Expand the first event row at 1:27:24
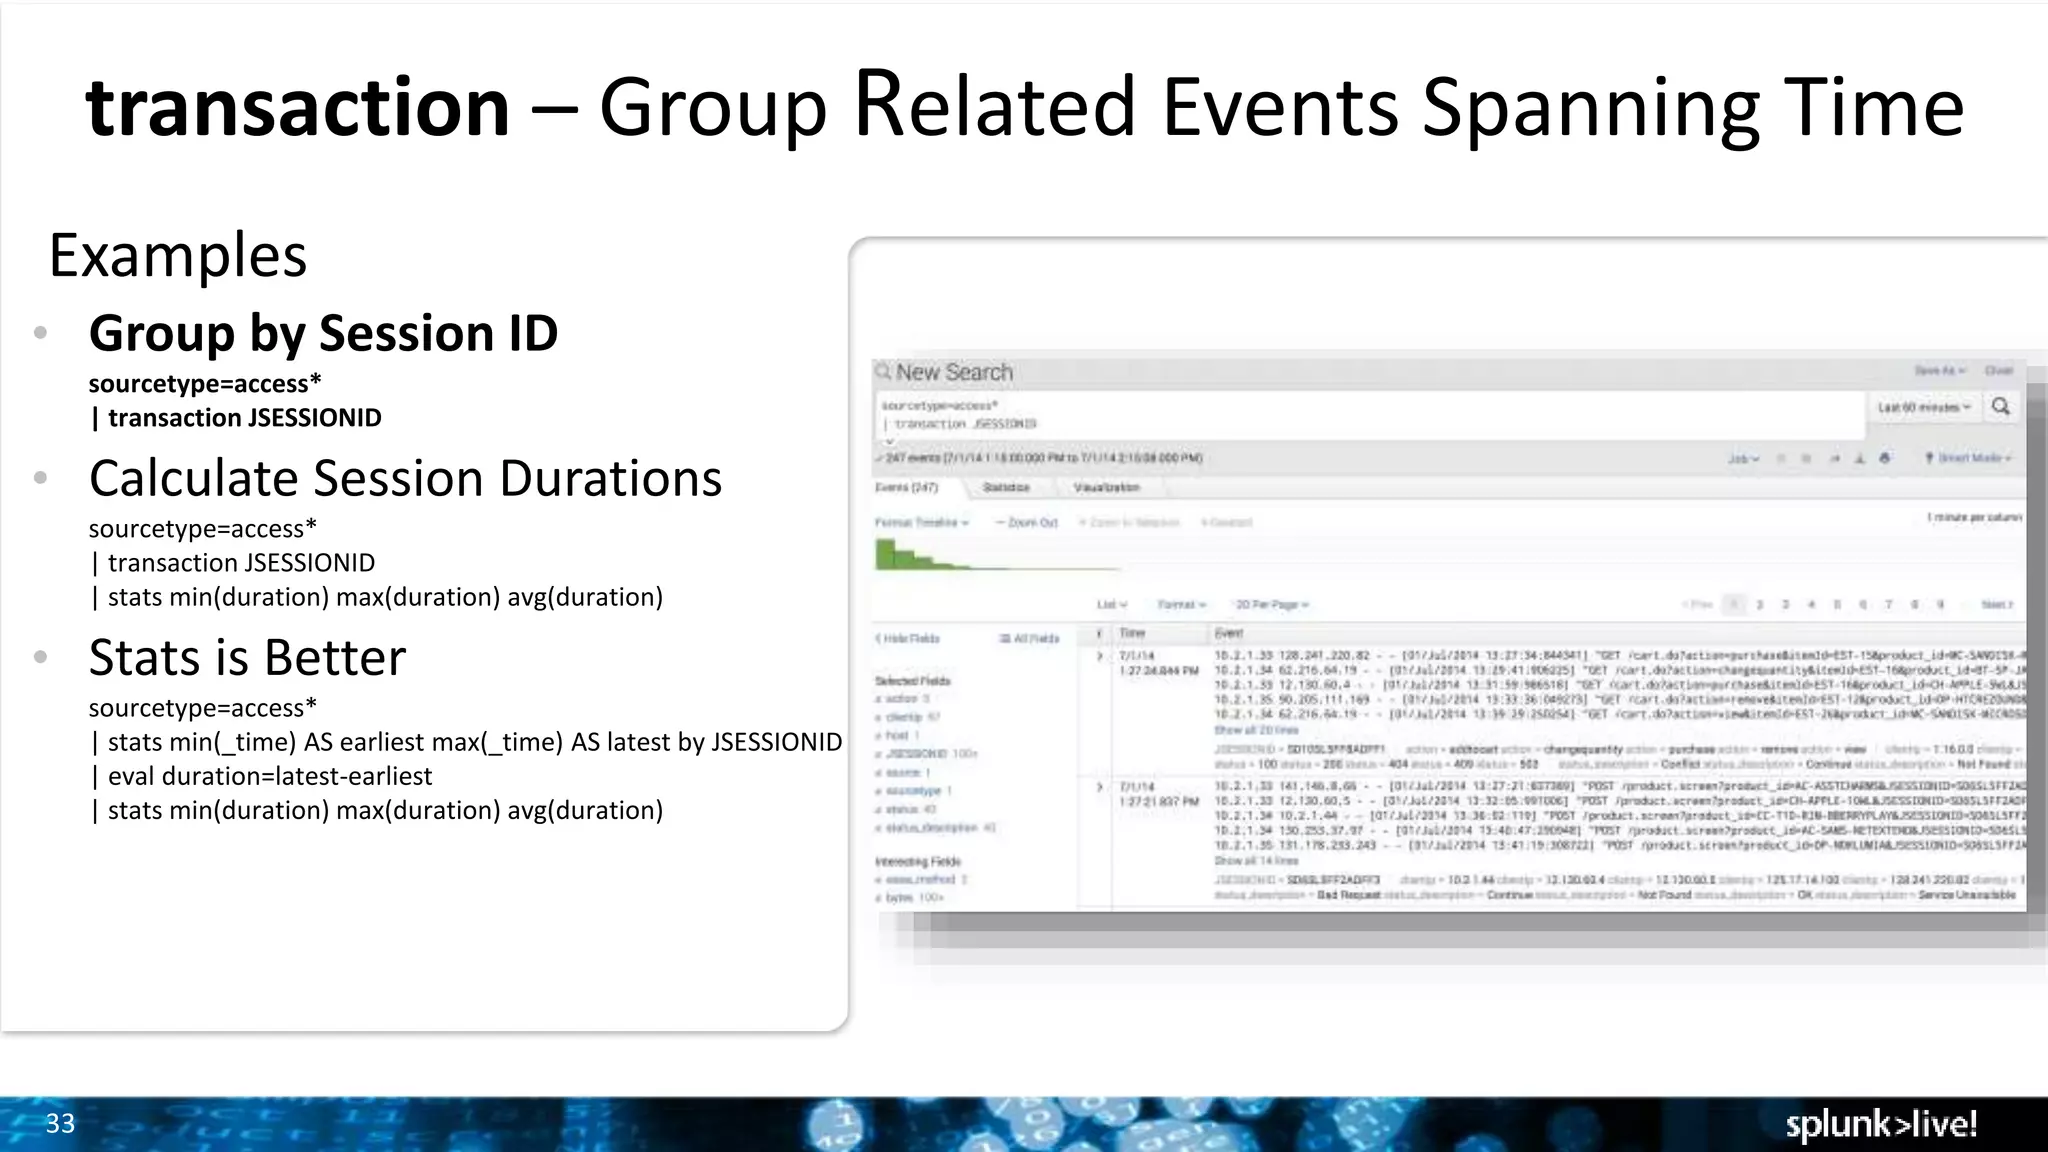Viewport: 2048px width, 1152px height. 1099,656
